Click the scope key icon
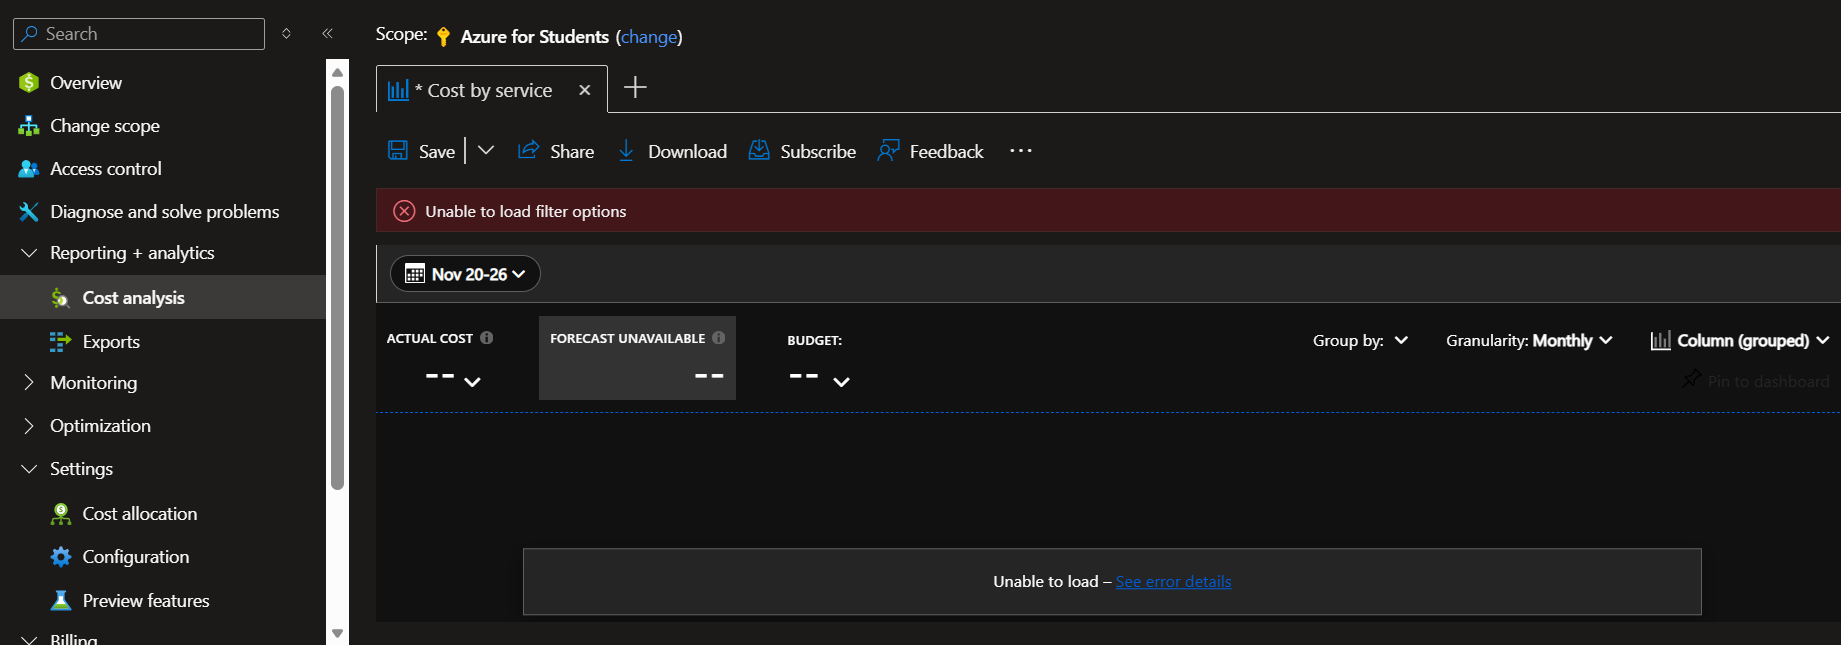This screenshot has width=1841, height=645. pos(443,37)
